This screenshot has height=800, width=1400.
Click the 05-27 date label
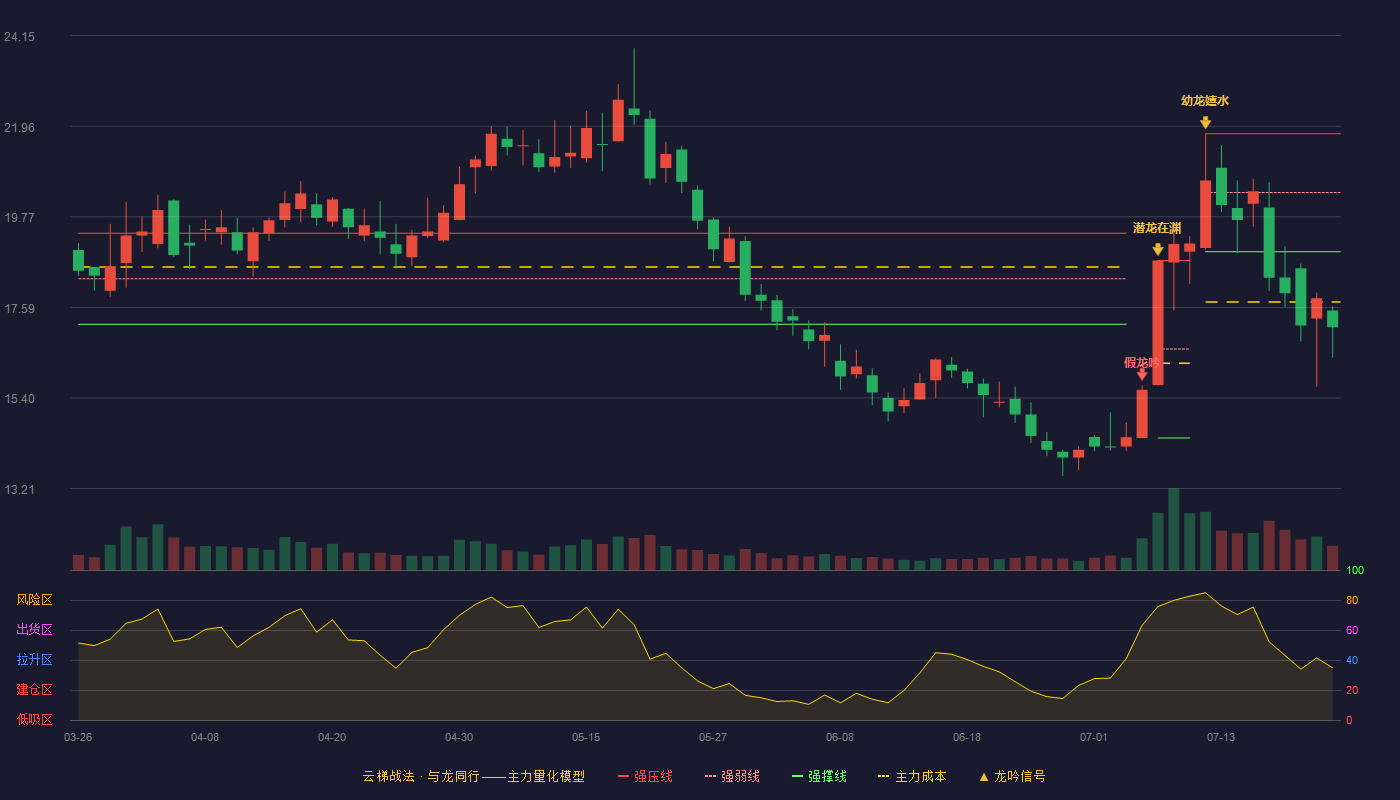[713, 737]
